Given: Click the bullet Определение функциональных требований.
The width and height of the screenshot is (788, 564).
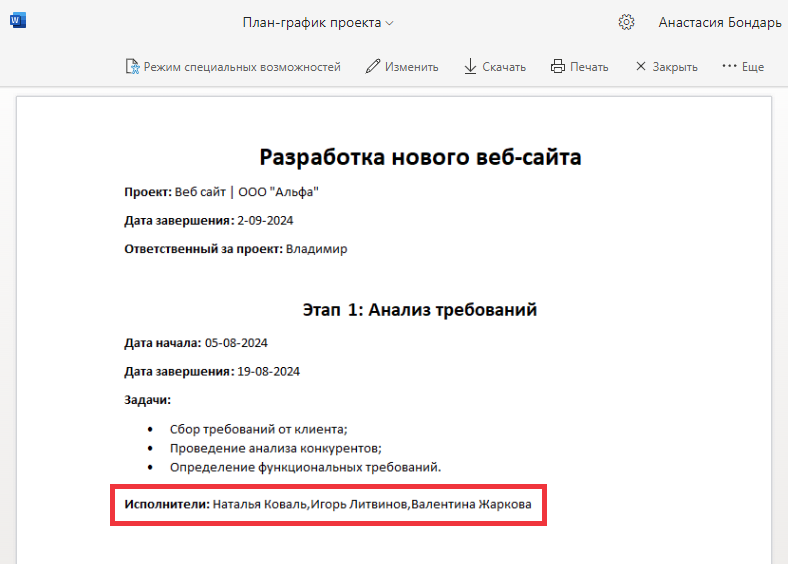Looking at the screenshot, I should [x=305, y=467].
